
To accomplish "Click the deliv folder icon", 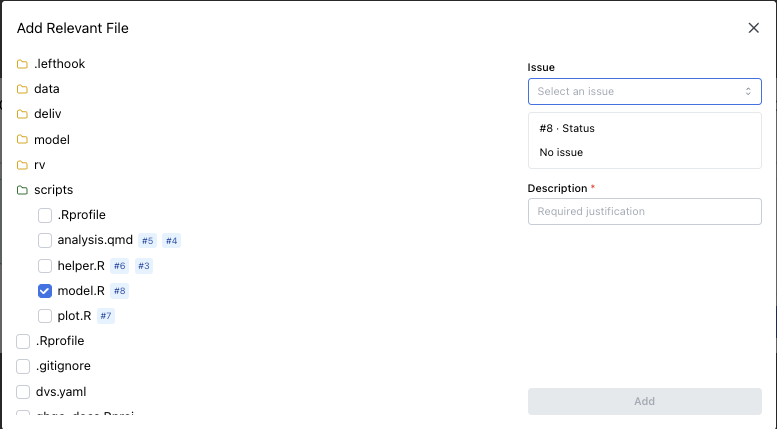I will click(22, 114).
